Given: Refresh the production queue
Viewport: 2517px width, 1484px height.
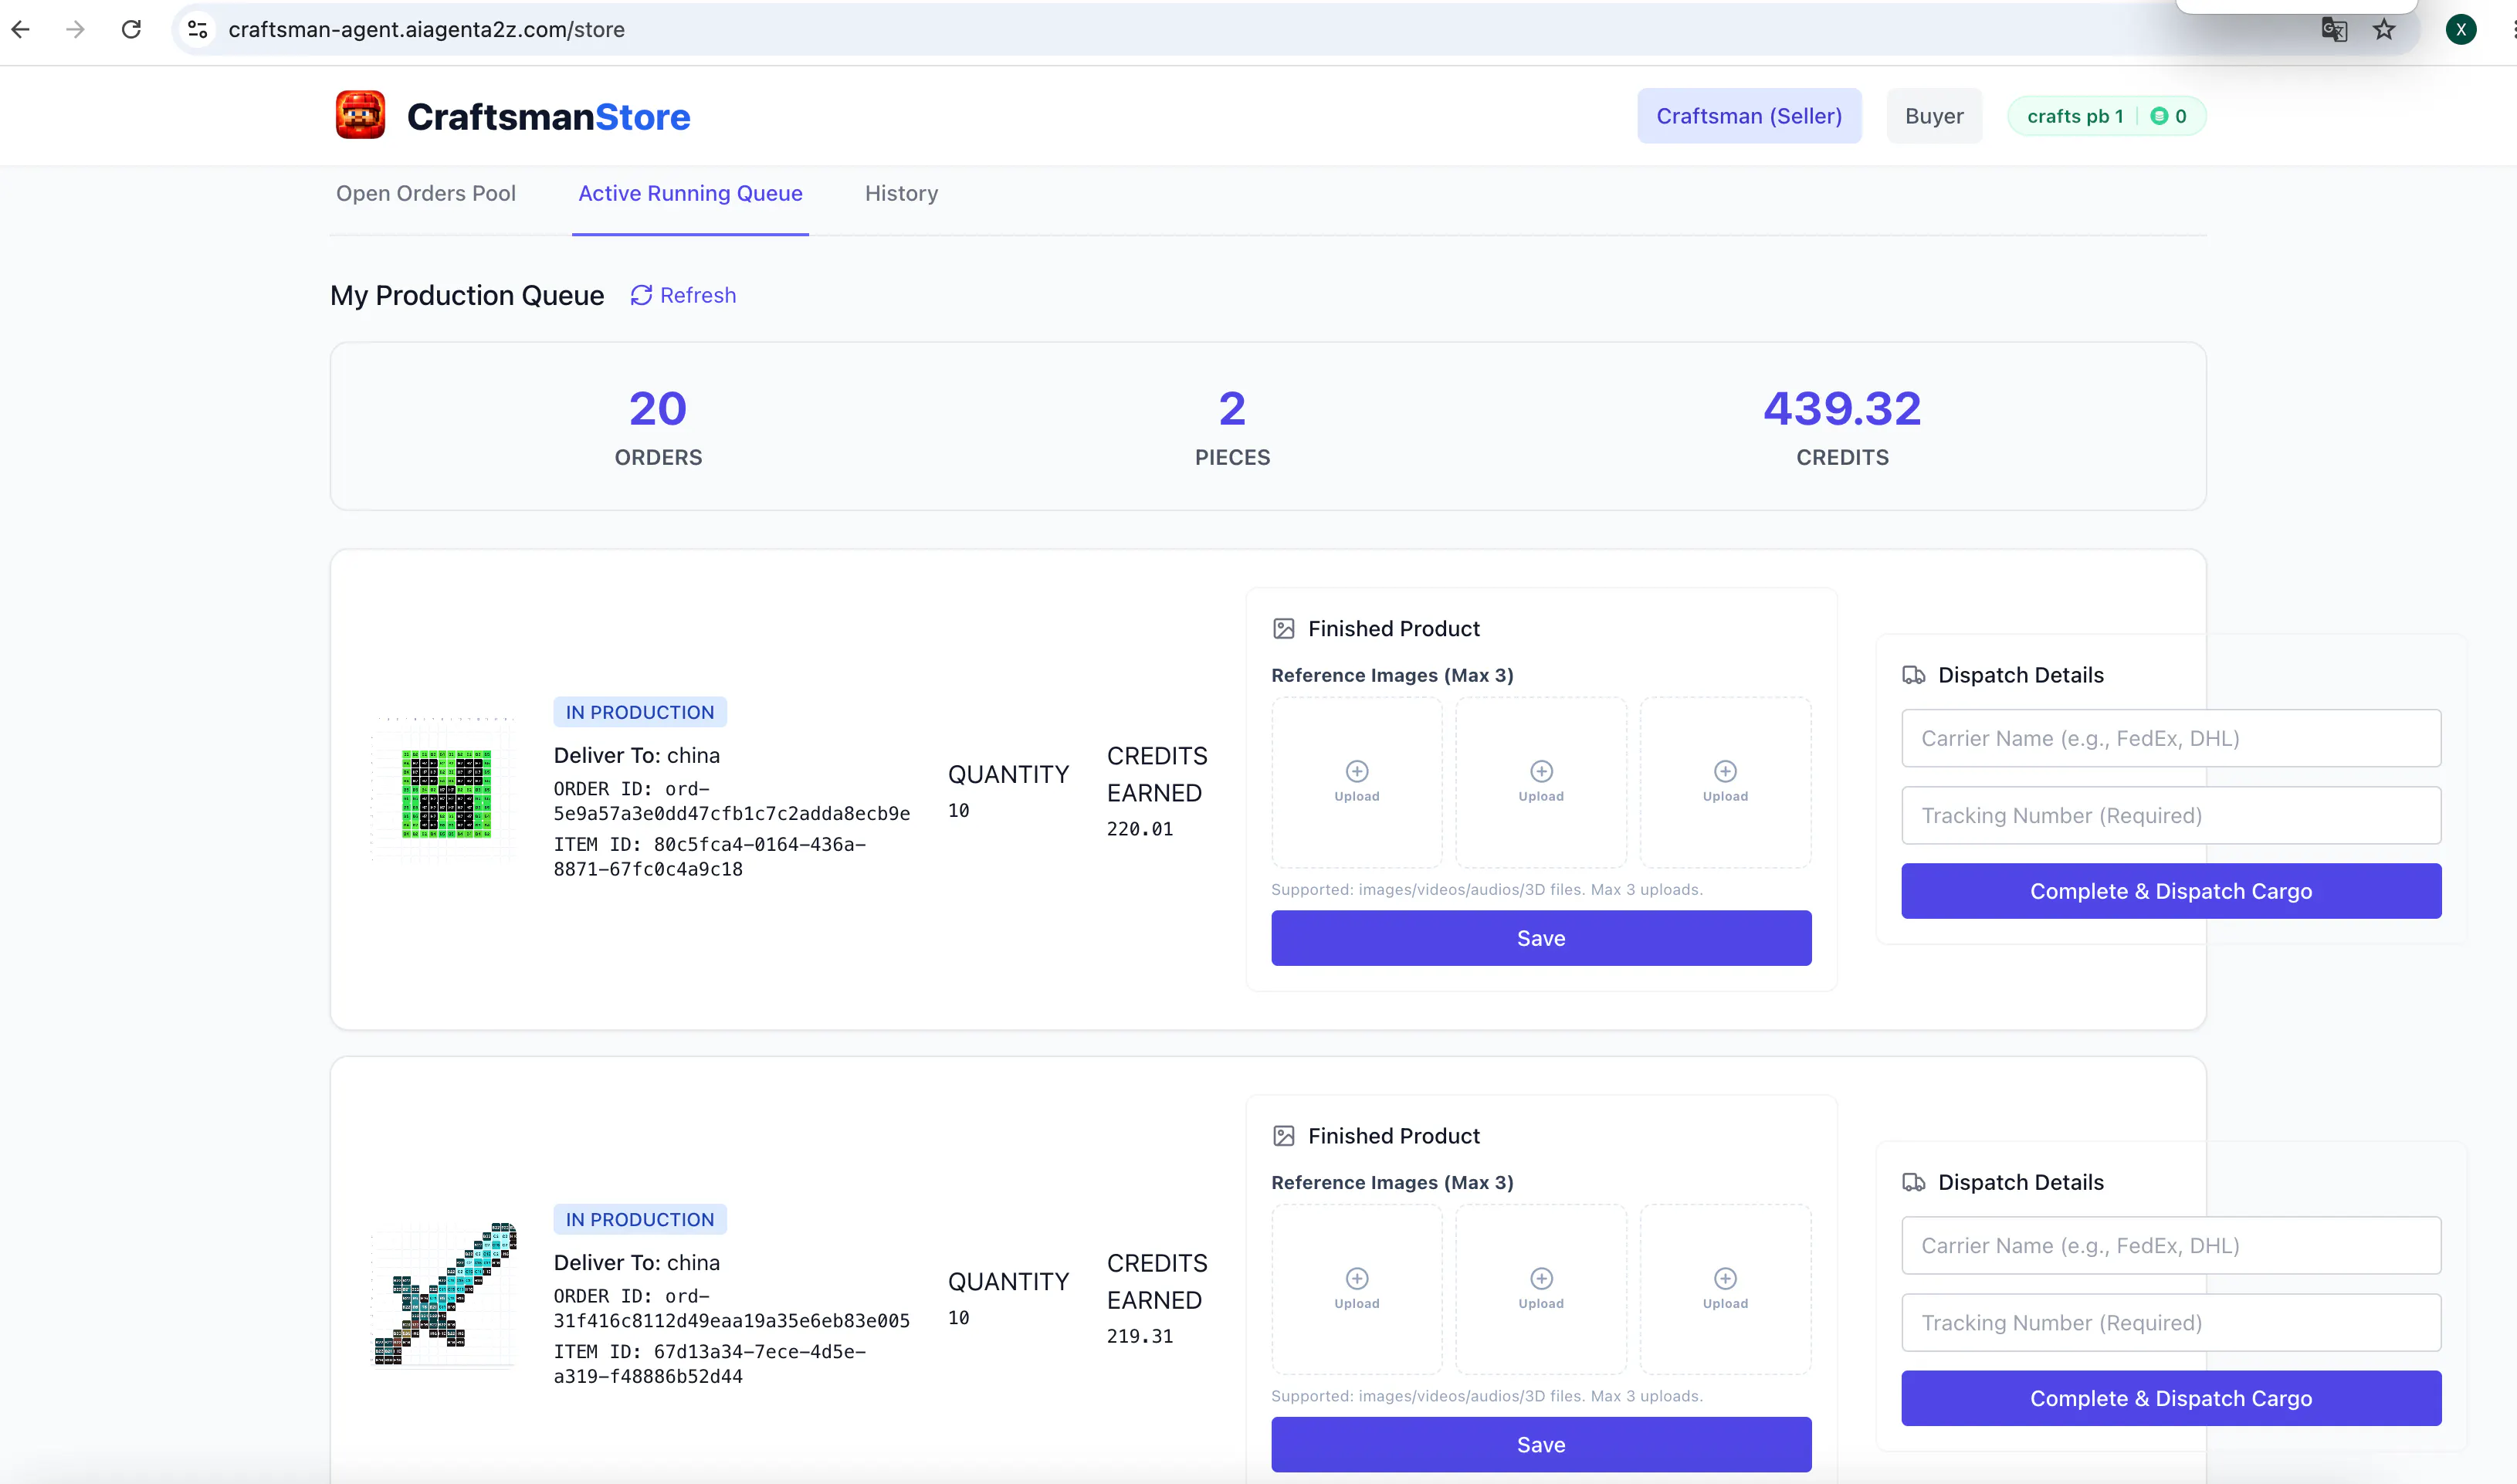Looking at the screenshot, I should (683, 295).
